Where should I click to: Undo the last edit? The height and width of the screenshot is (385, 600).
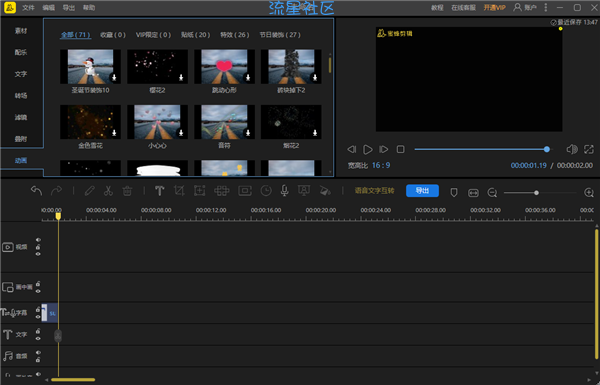click(x=36, y=191)
